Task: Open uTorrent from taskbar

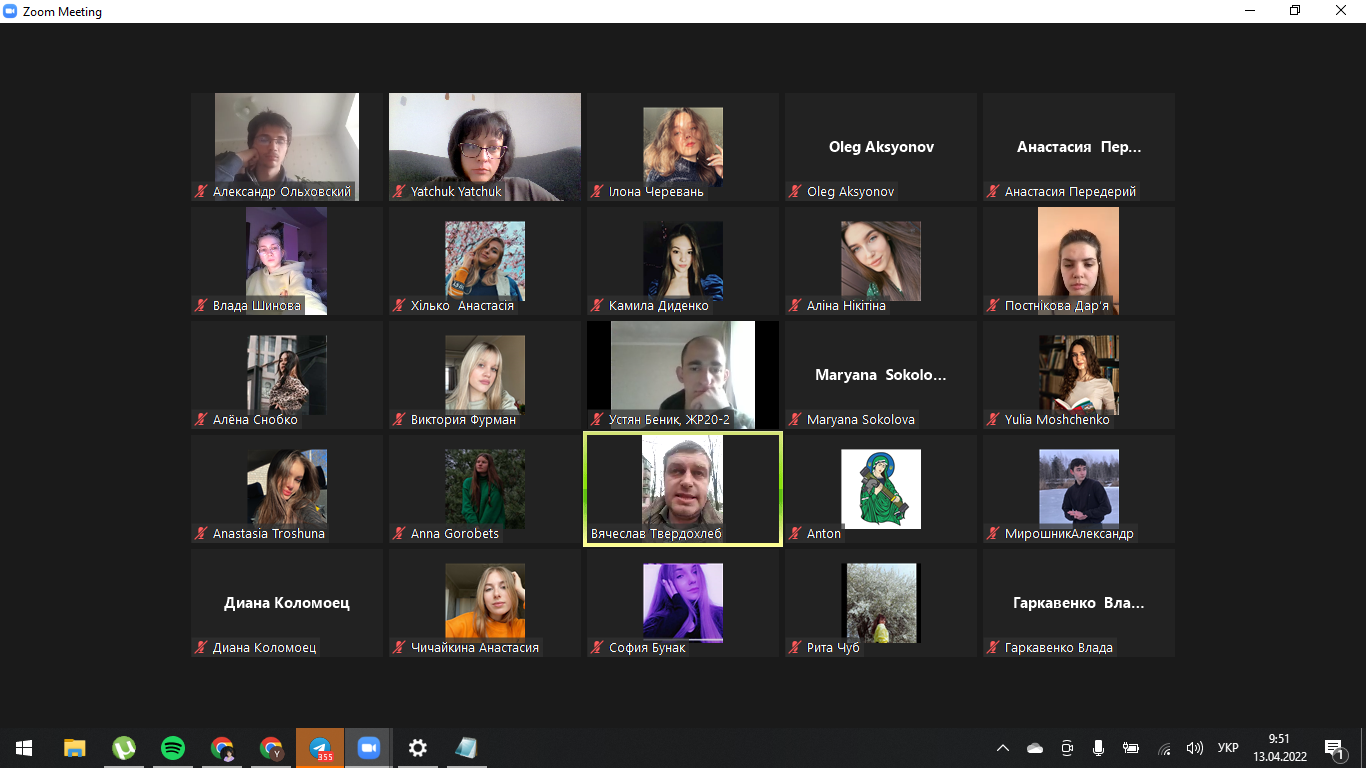Action: (123, 748)
